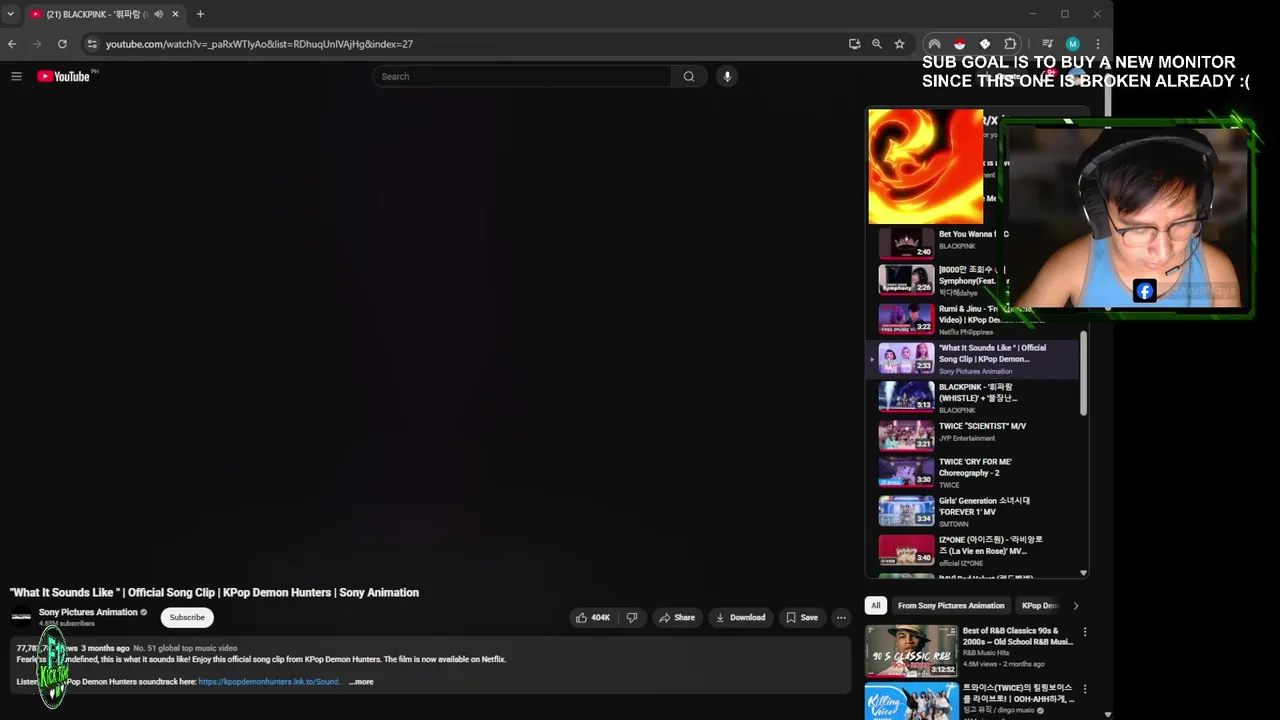Click the Facebook icon on the webcam overlay

click(x=1145, y=291)
